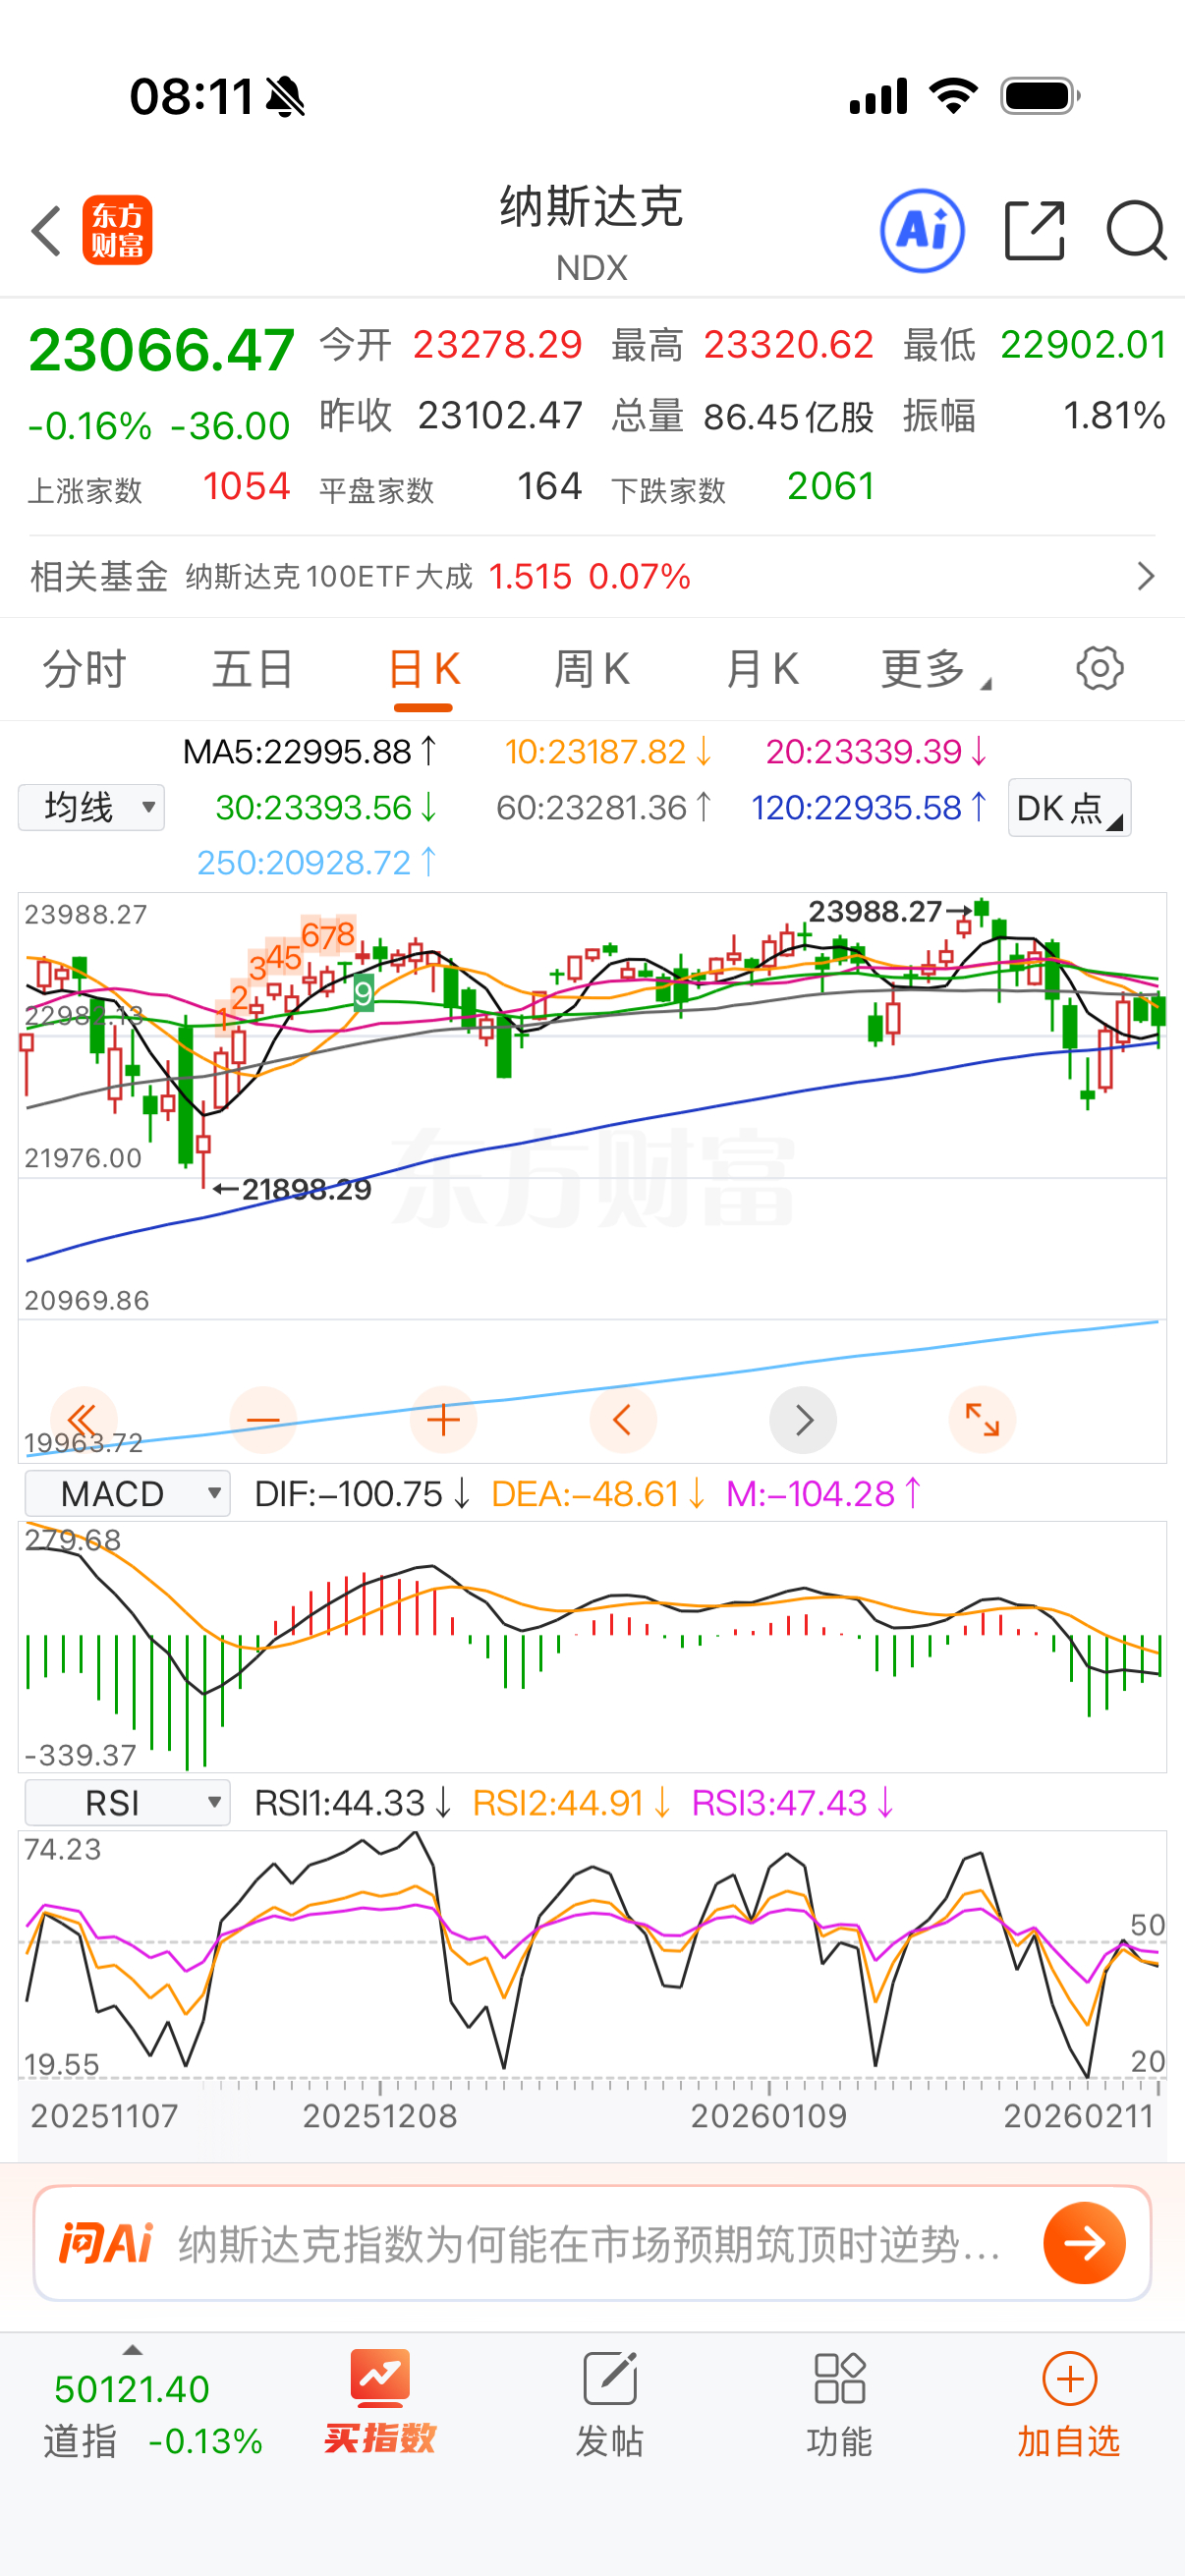Tap 最高 23320.62 value
The width and height of the screenshot is (1185, 2576).
pos(788,345)
